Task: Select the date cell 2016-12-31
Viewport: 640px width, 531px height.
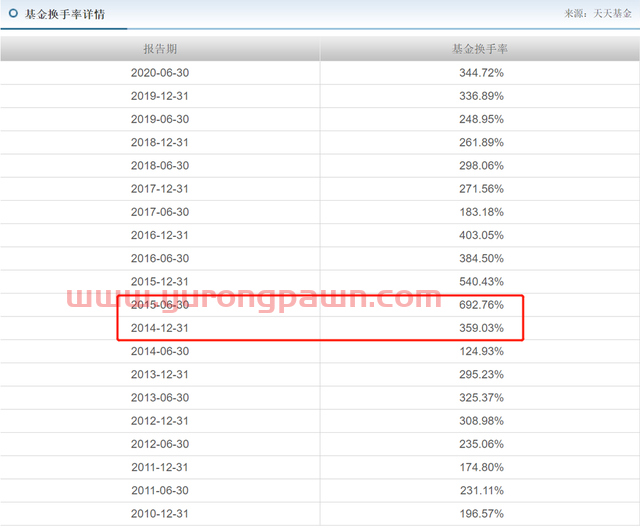Action: pos(160,236)
